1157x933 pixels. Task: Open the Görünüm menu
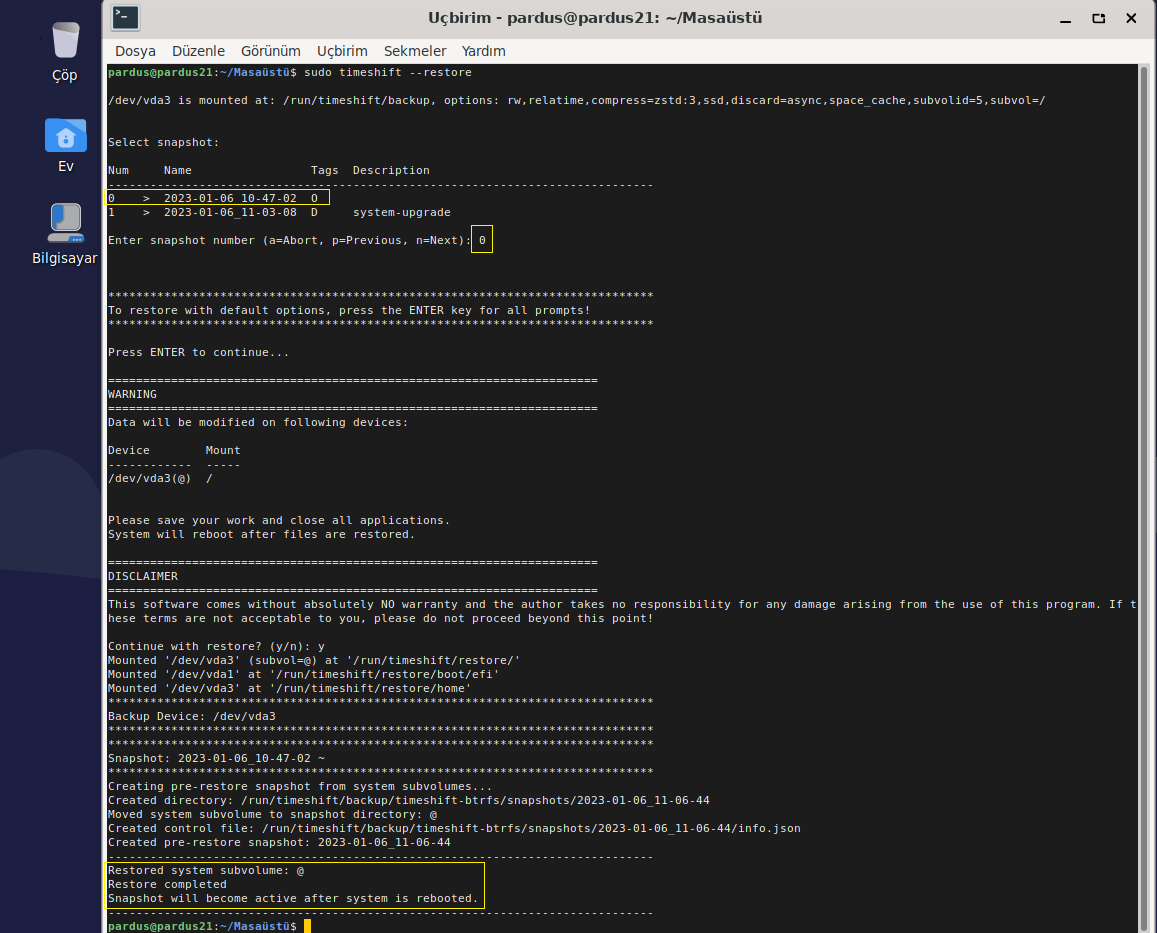[271, 51]
